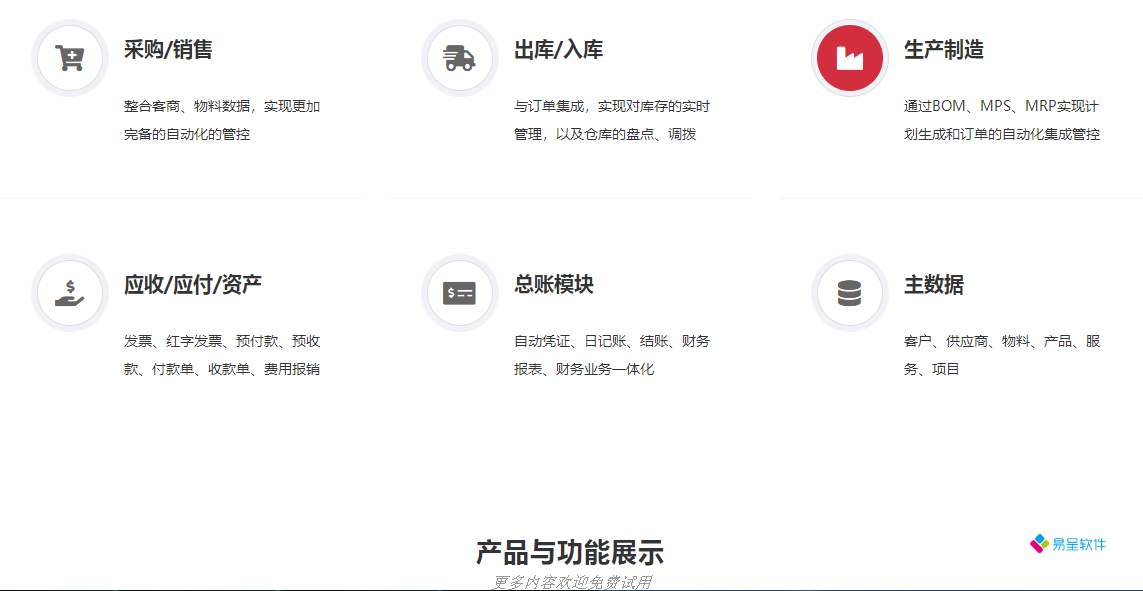Open the 应收/应付/资产 heading

(193, 285)
